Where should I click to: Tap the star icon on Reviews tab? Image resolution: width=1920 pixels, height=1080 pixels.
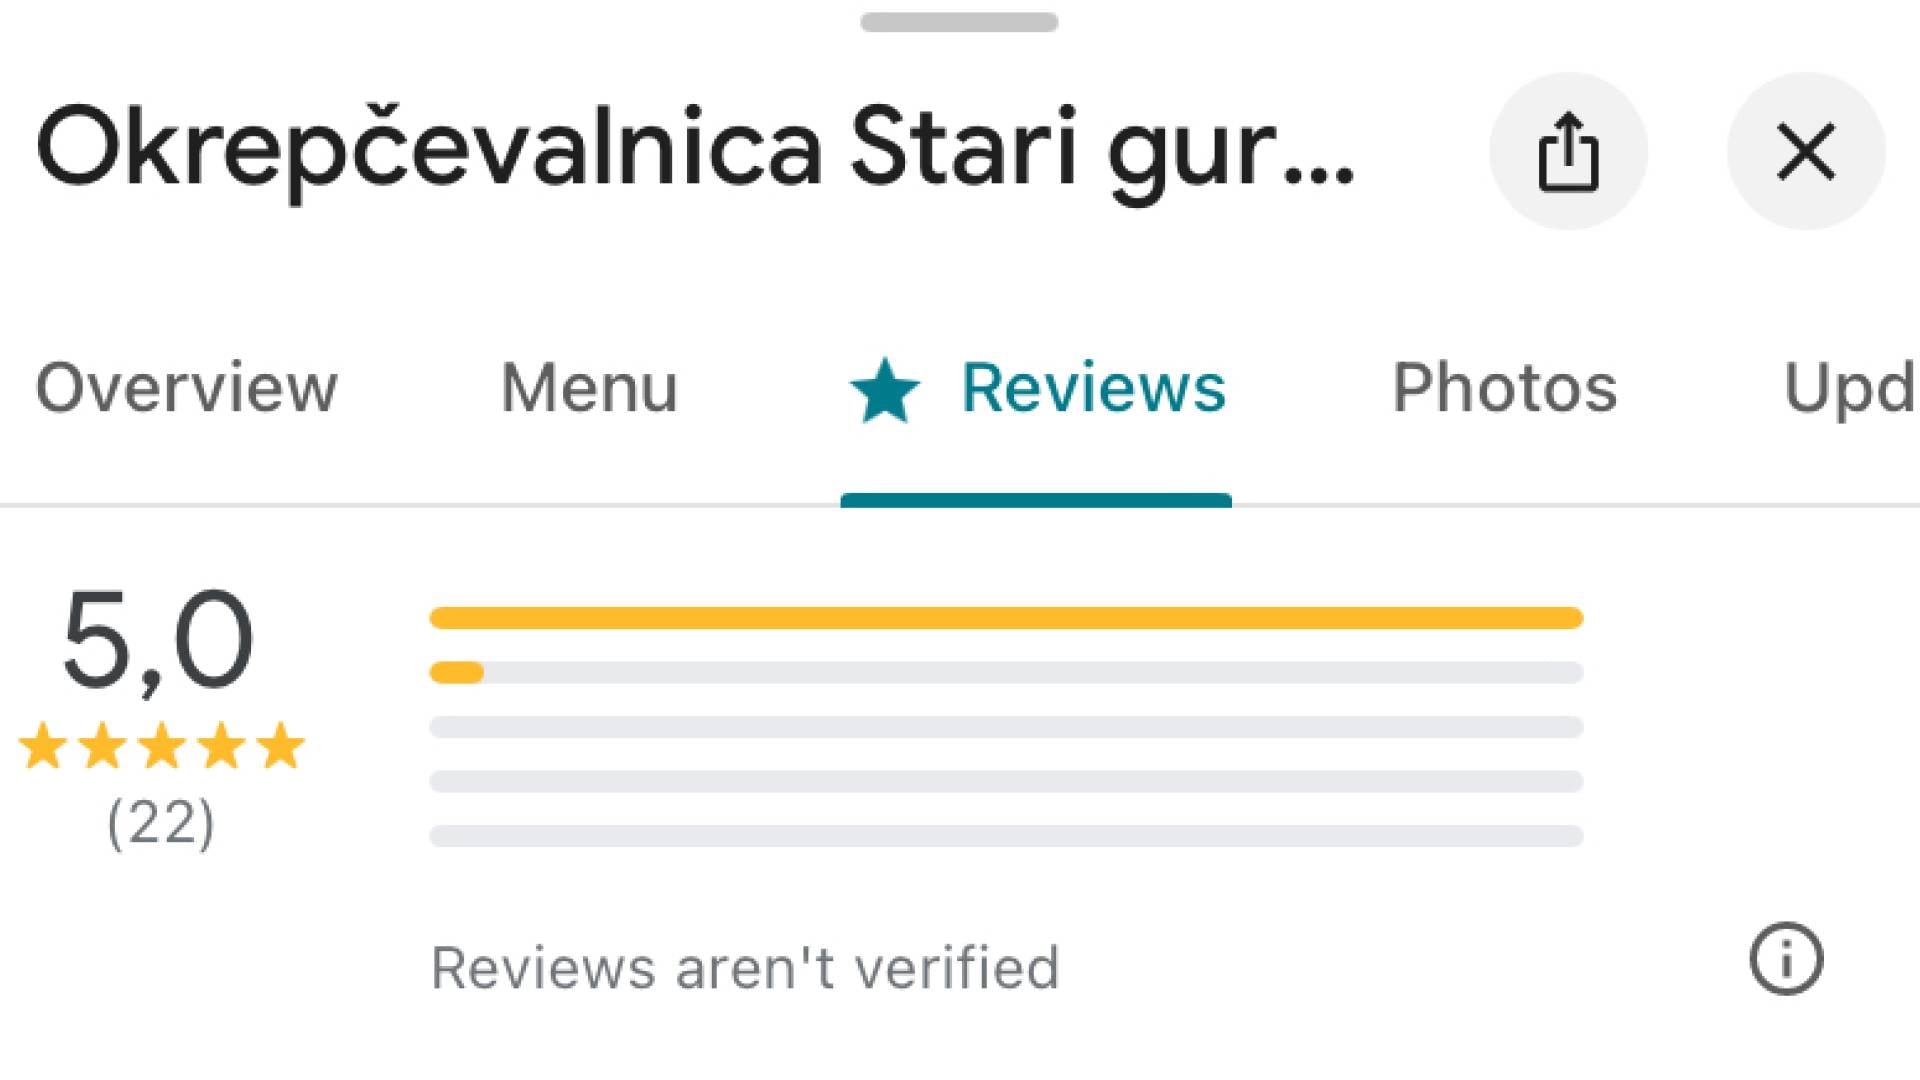point(885,390)
